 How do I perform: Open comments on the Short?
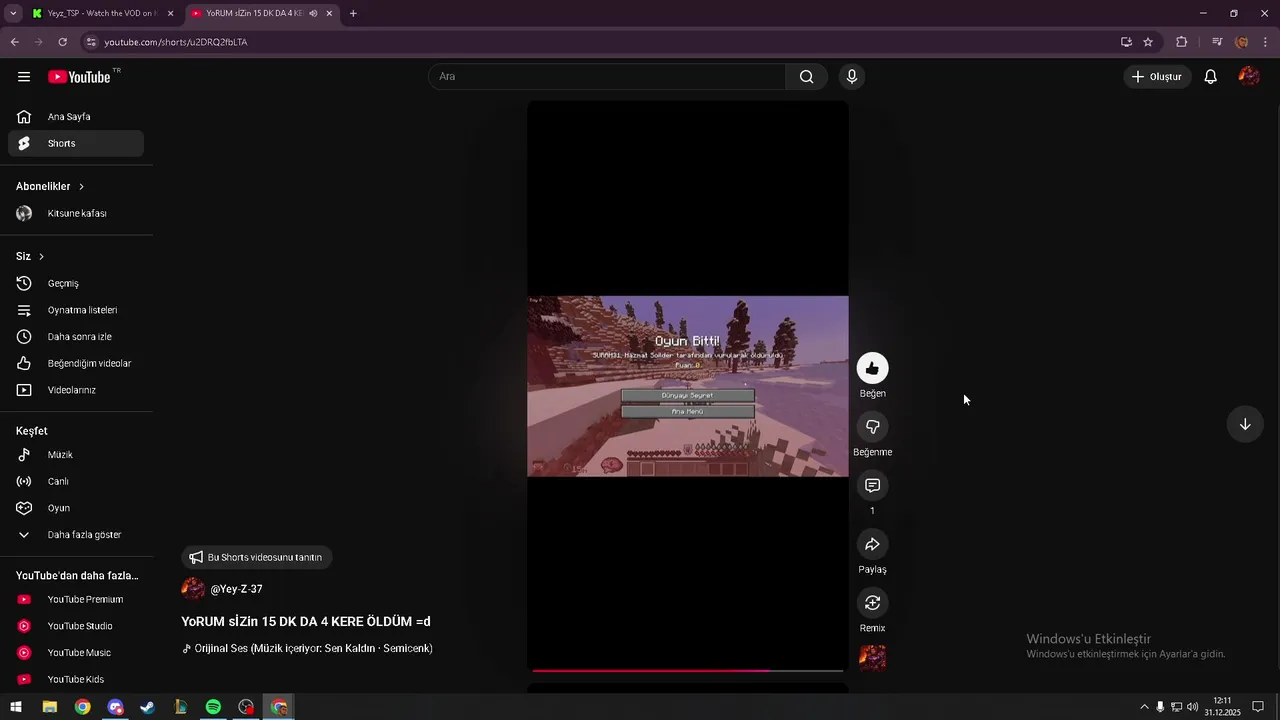click(872, 486)
